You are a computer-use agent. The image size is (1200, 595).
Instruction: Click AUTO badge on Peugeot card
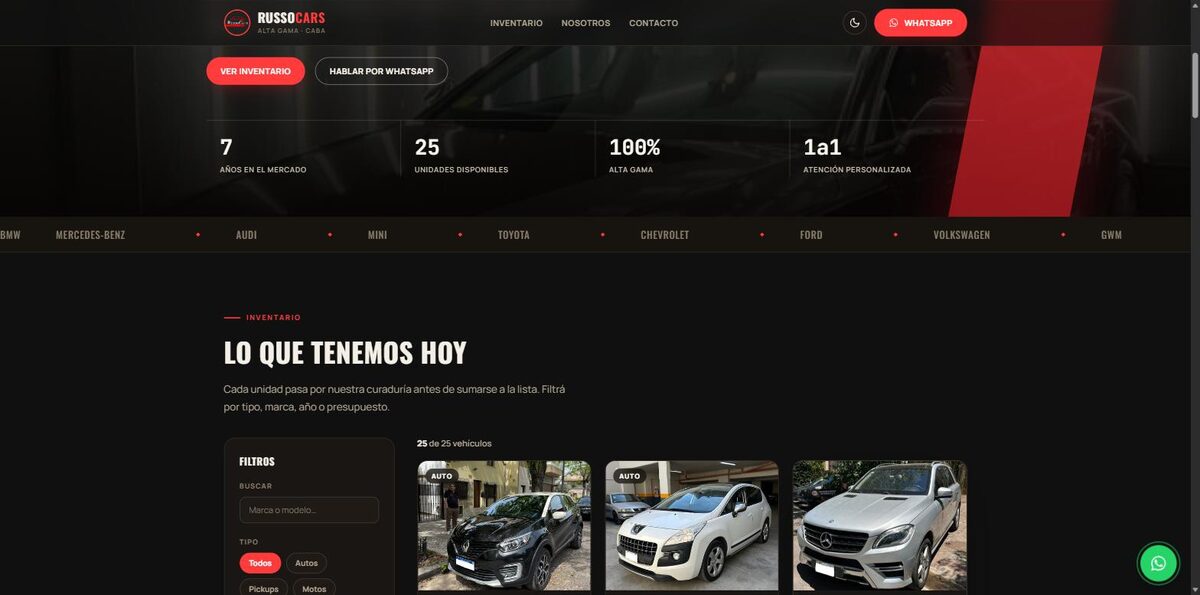pos(629,476)
